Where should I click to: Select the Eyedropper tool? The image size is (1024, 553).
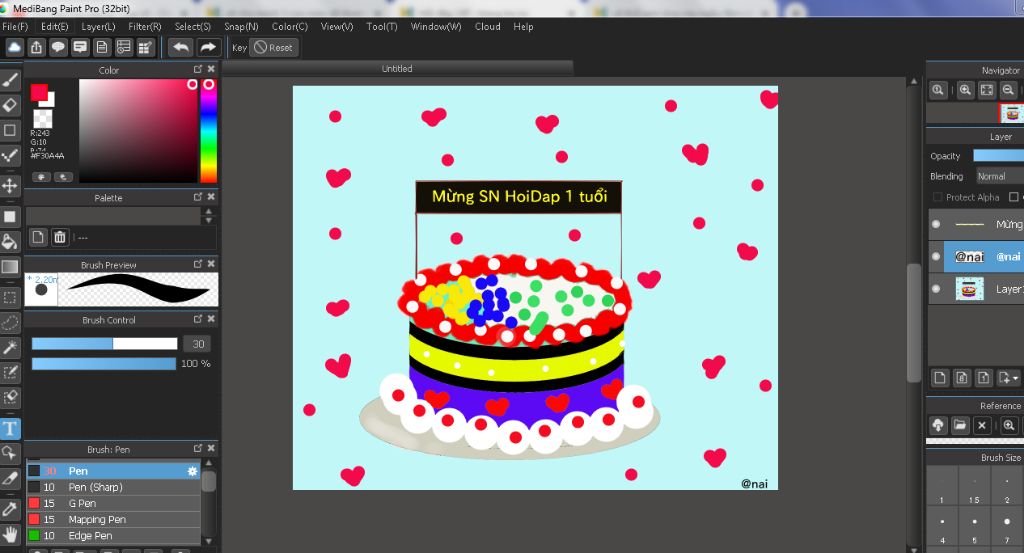[x=10, y=509]
